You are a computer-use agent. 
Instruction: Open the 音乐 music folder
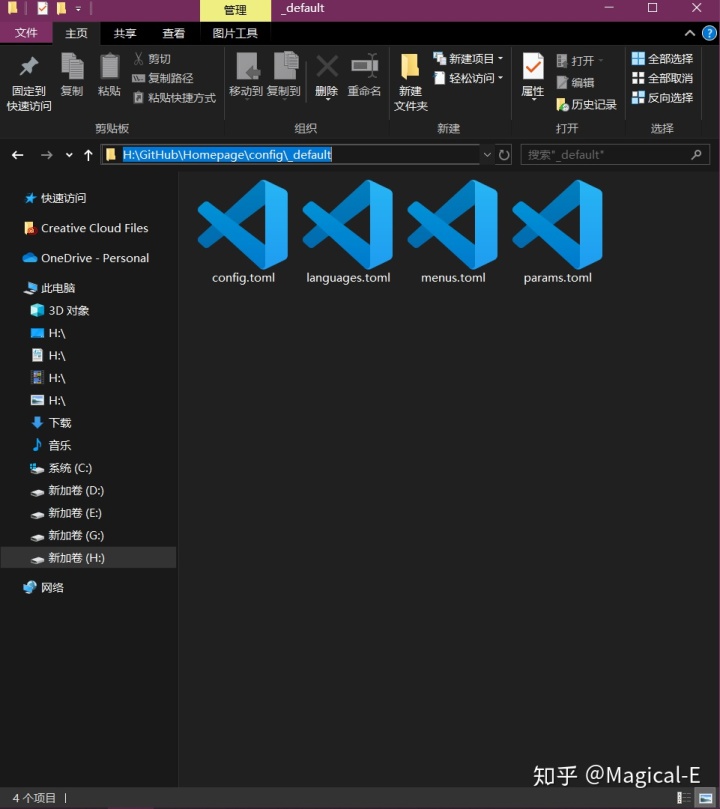point(51,445)
